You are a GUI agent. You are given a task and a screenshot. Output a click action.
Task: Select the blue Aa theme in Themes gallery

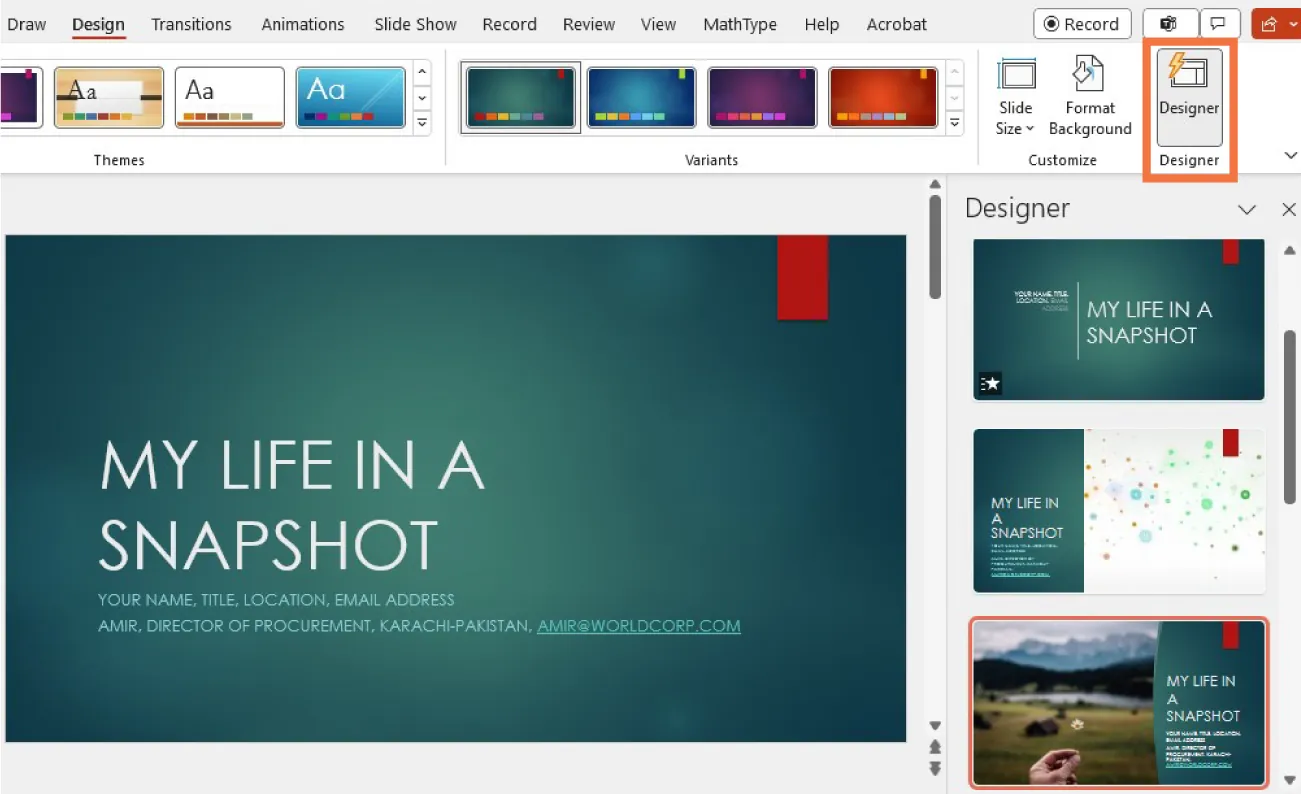click(x=350, y=96)
